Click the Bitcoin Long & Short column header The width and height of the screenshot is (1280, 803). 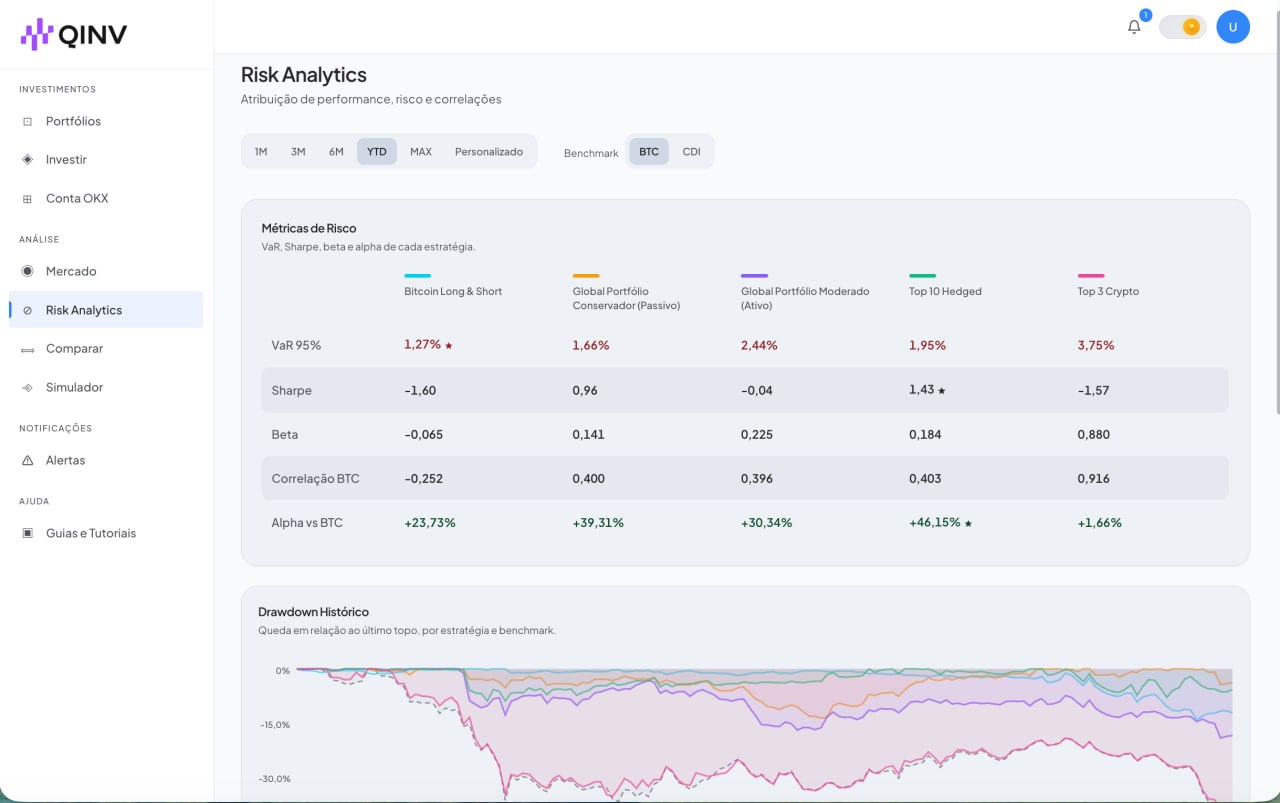[x=453, y=291]
